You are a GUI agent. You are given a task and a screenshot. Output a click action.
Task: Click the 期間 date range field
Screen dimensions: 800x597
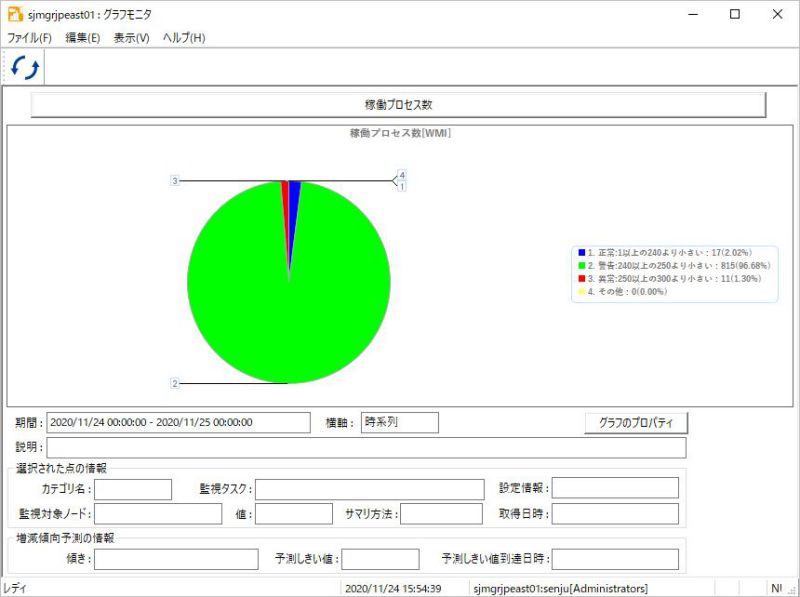[179, 422]
